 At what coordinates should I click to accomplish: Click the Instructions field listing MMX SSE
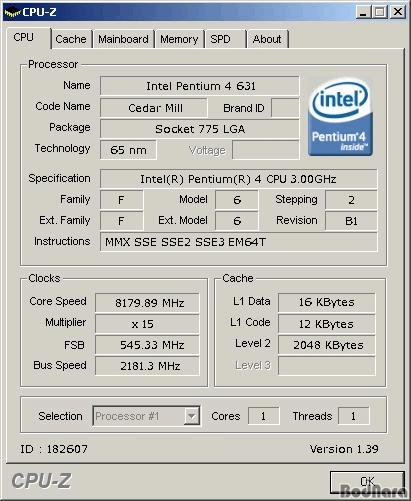(x=239, y=242)
